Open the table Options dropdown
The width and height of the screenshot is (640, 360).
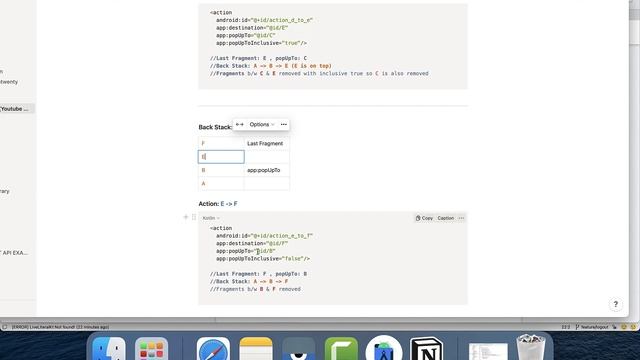coord(262,124)
